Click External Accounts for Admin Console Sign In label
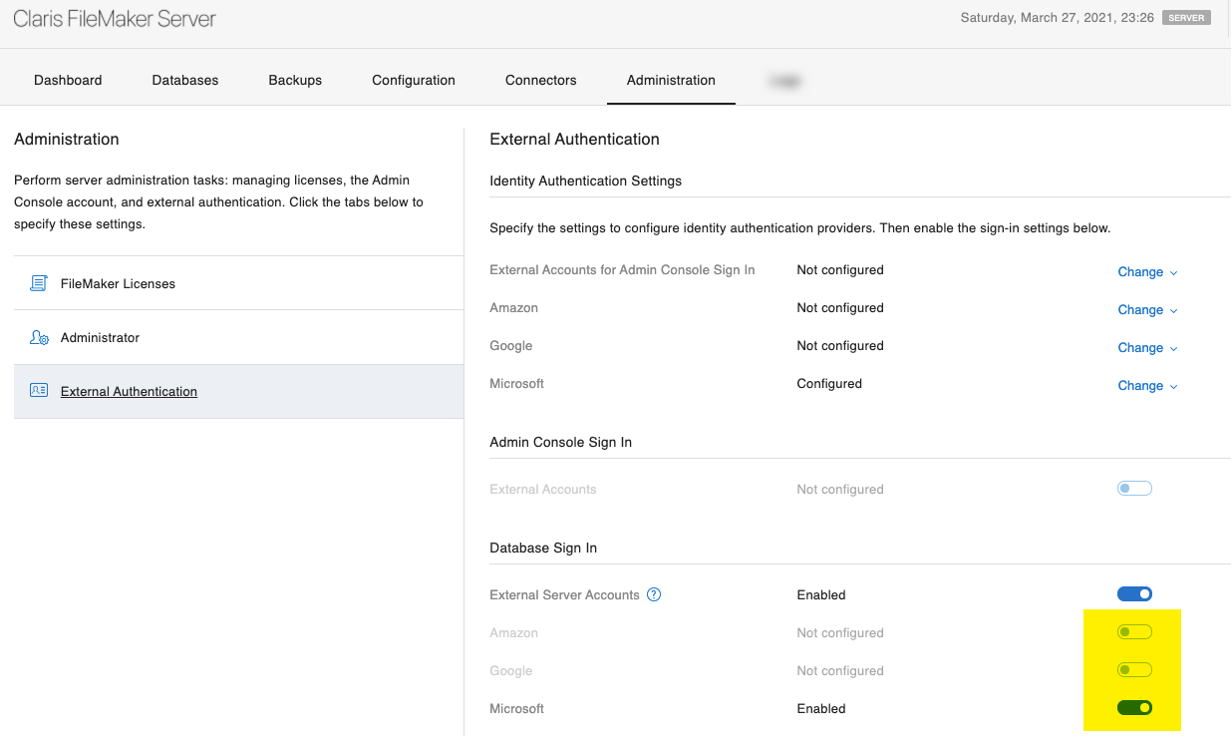 pos(622,270)
